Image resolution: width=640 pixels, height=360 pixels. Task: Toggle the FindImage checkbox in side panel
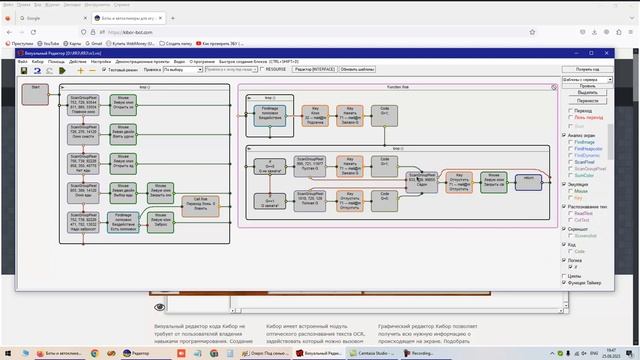click(x=571, y=142)
